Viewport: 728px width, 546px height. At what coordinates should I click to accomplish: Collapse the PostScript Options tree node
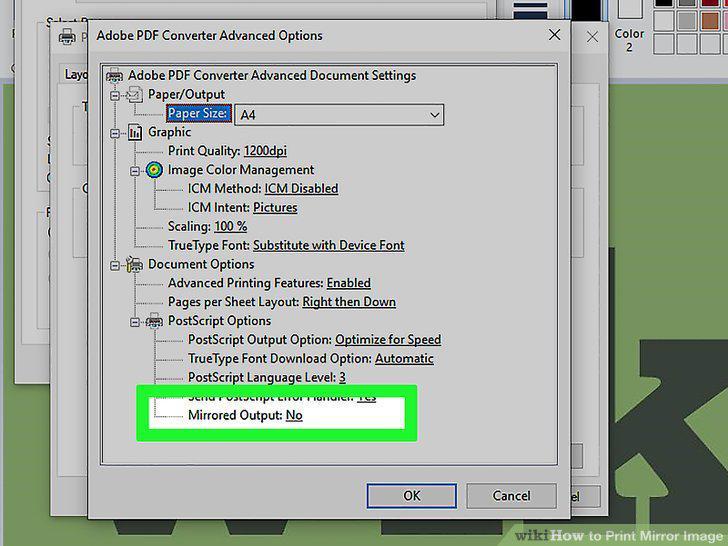click(x=135, y=322)
